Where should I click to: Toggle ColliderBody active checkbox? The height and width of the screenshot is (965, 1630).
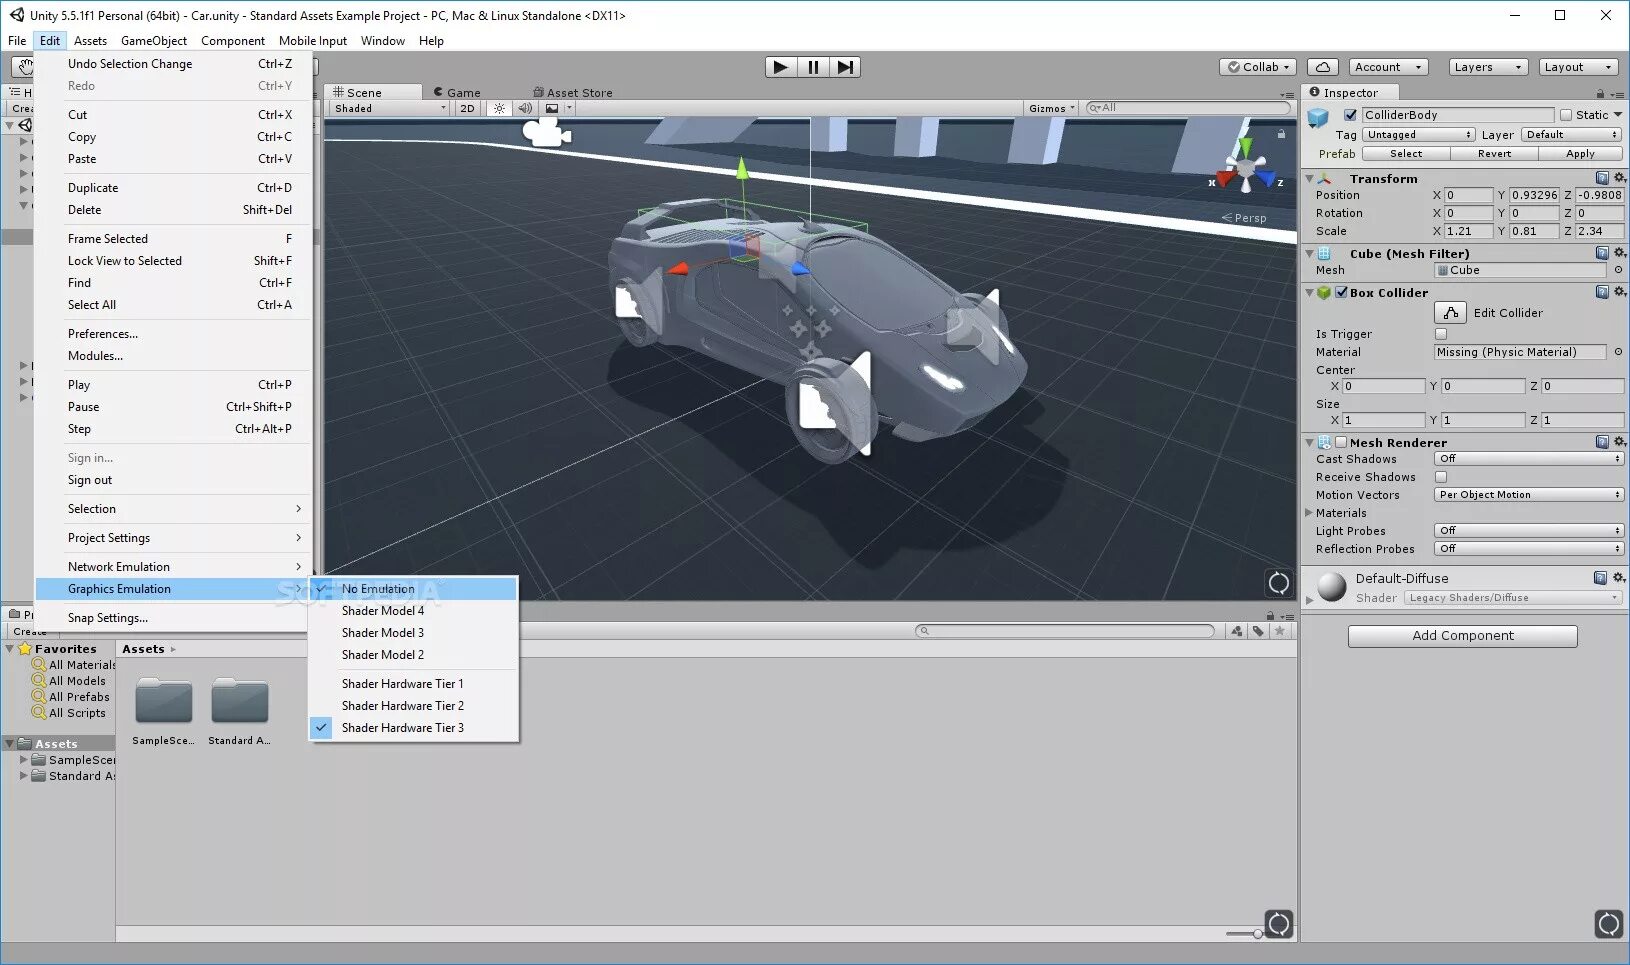(x=1350, y=115)
